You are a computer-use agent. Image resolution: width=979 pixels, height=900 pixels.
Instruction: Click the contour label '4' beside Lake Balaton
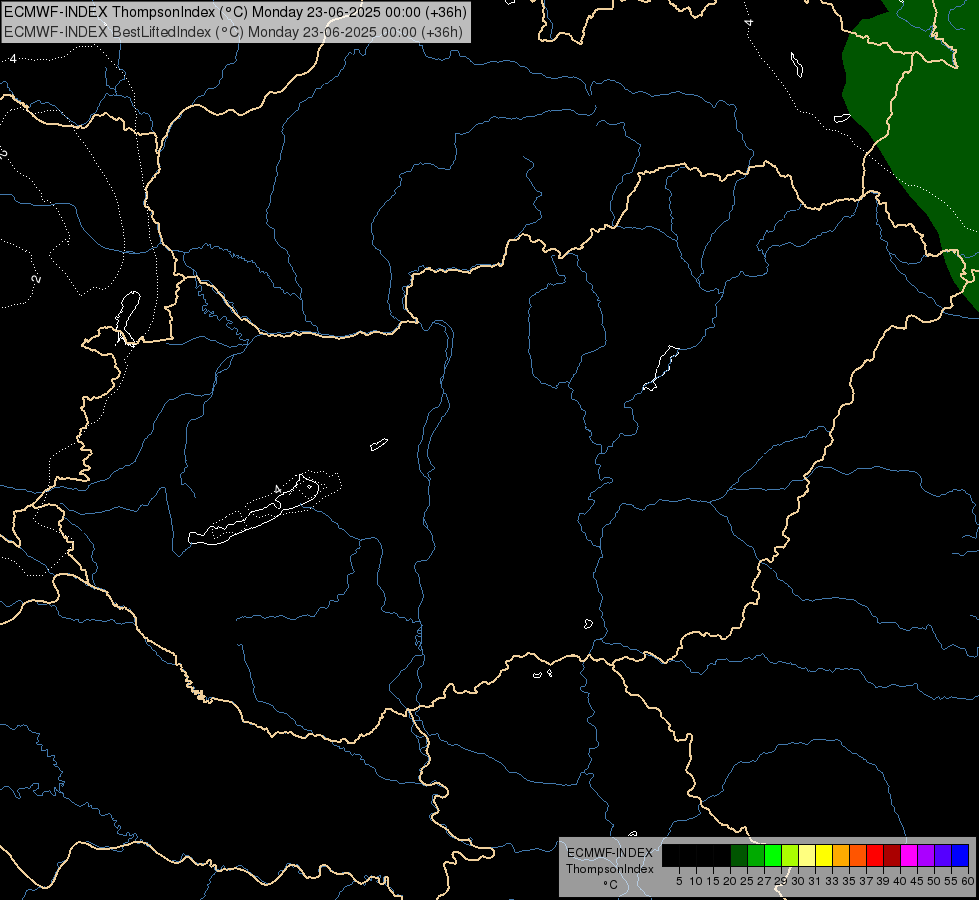pos(278,489)
